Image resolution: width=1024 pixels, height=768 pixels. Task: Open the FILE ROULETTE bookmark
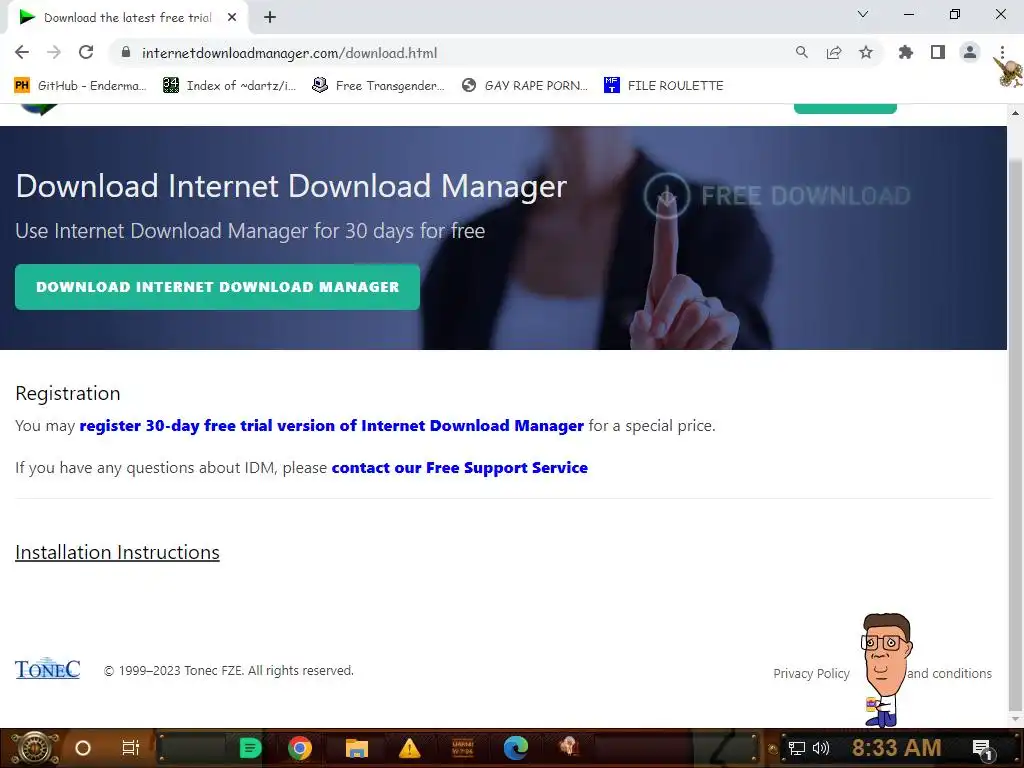664,86
